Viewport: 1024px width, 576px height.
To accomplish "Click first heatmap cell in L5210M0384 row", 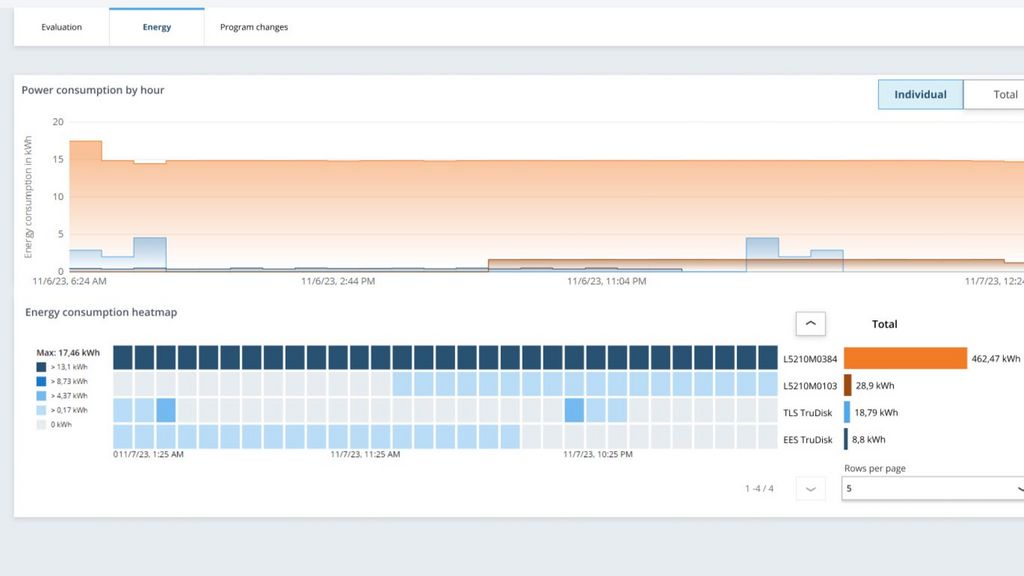I will point(123,358).
